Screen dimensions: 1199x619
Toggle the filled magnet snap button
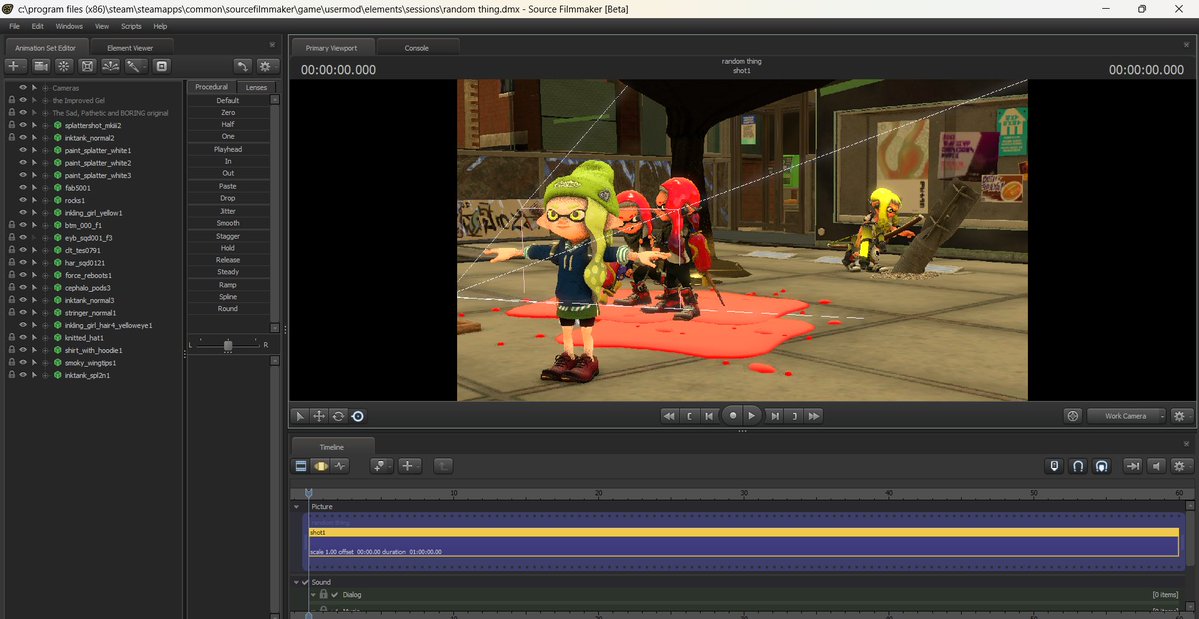coord(1101,465)
